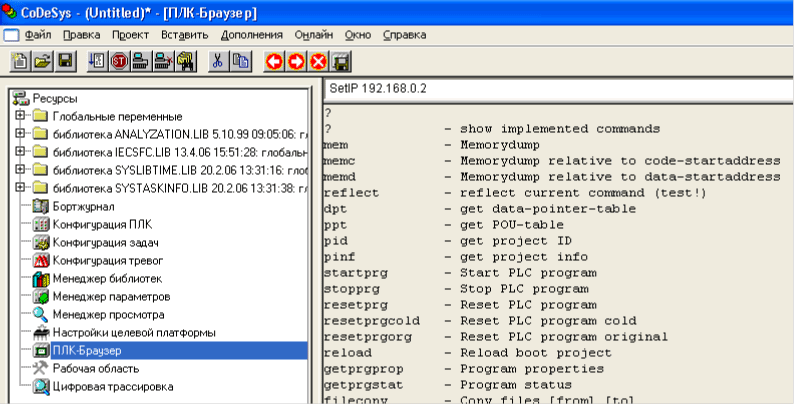Click the scissors Cut icon
Image resolution: width=794 pixels, height=404 pixels.
click(x=218, y=62)
